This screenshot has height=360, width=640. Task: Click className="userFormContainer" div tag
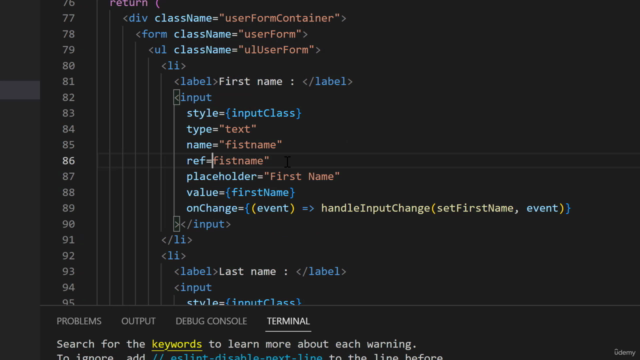(x=234, y=18)
